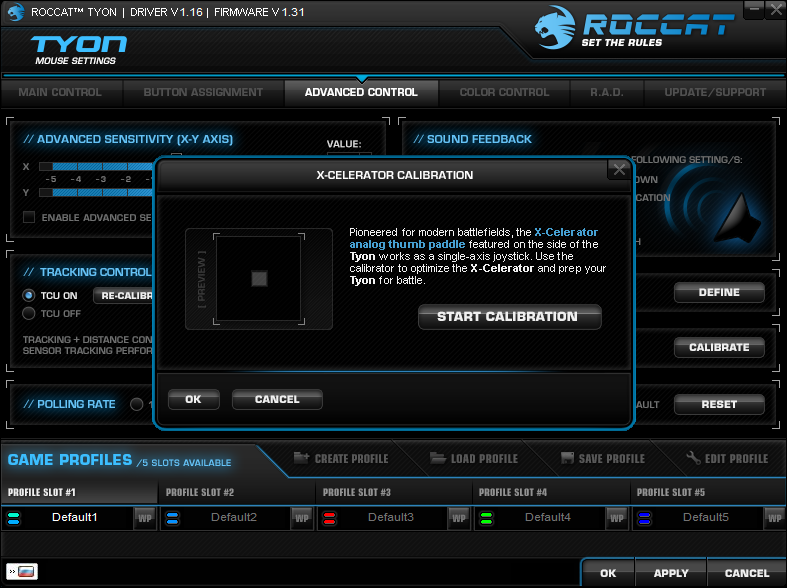Click the Reset button

(x=719, y=404)
